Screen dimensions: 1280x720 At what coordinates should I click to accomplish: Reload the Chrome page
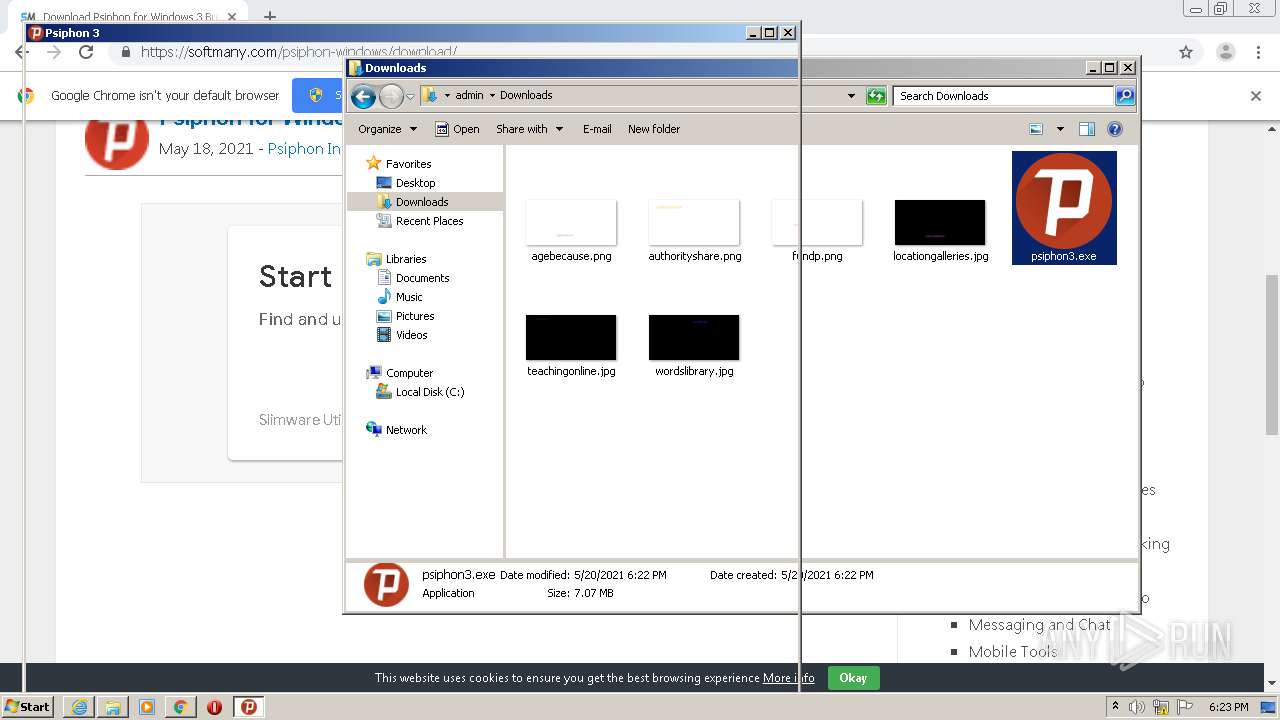click(86, 52)
